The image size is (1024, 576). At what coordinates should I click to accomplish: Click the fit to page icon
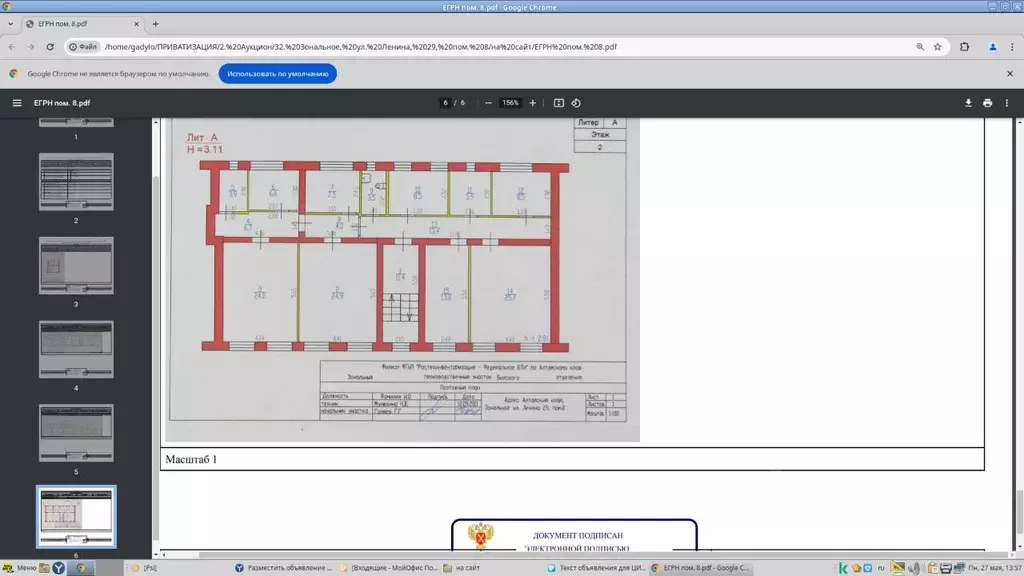pyautogui.click(x=559, y=103)
